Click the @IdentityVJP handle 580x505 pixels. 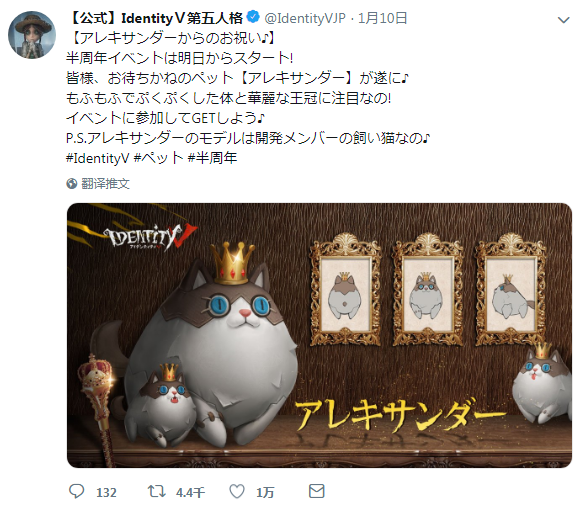305,18
